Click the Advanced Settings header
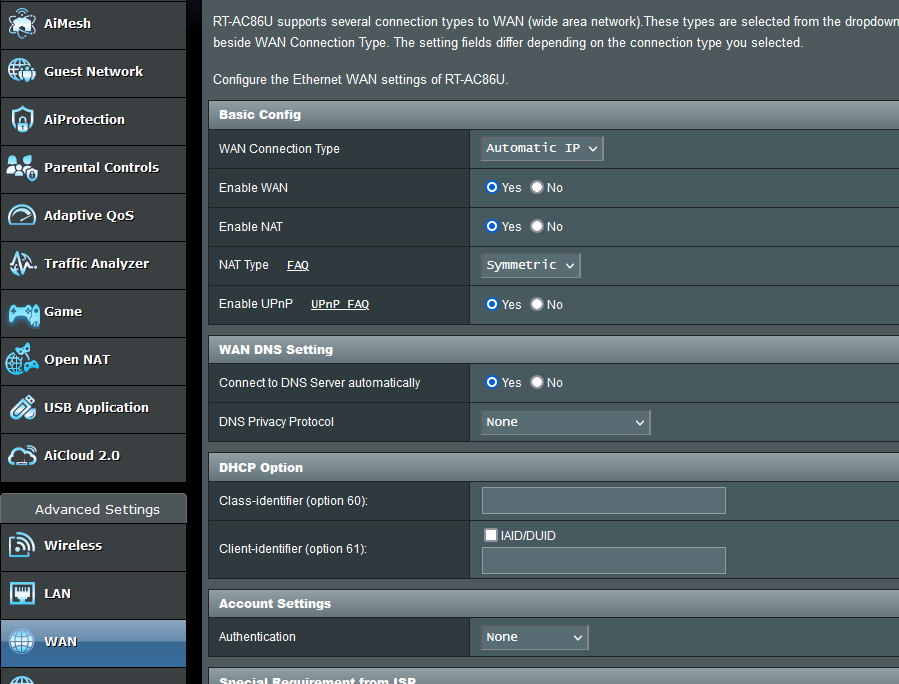The width and height of the screenshot is (899, 684). click(x=93, y=509)
